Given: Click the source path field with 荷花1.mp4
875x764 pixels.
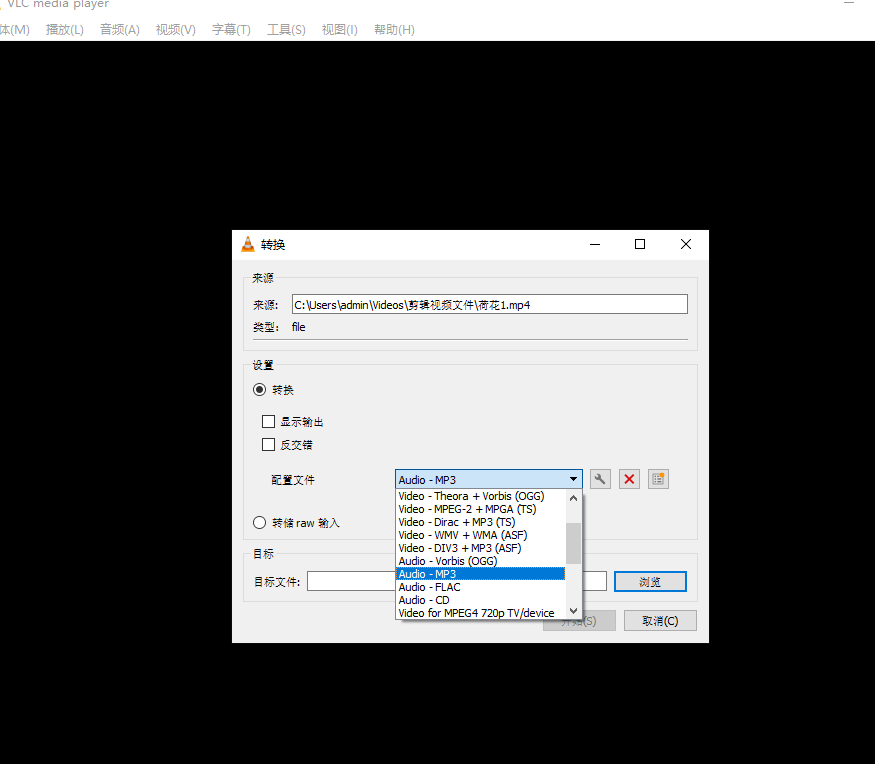Looking at the screenshot, I should coord(489,304).
